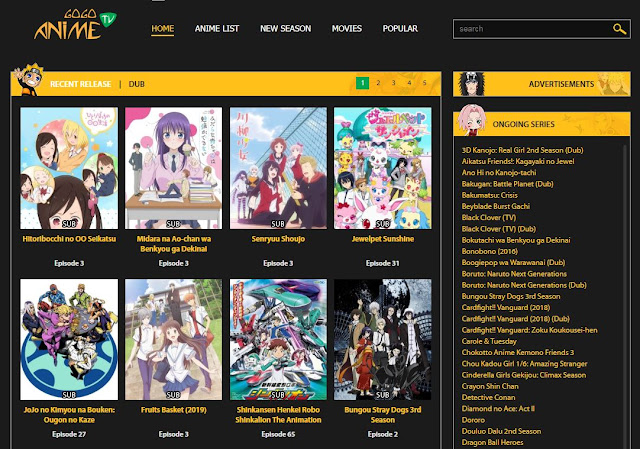Image resolution: width=640 pixels, height=449 pixels.
Task: Open the Jewelpet Sunshine poster image
Action: click(382, 168)
